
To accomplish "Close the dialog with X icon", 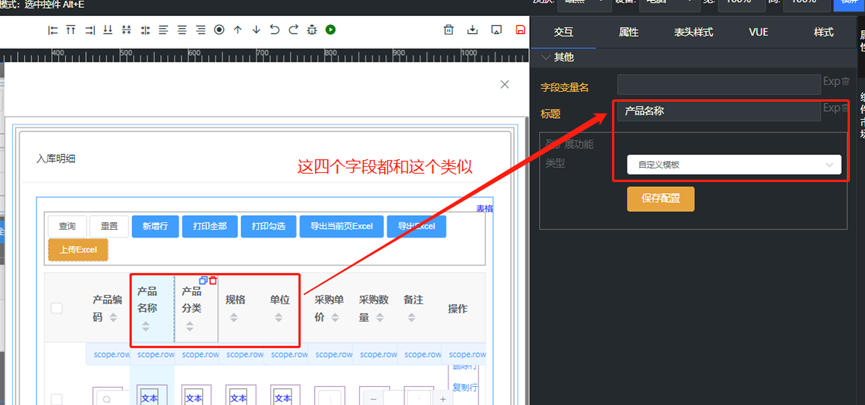I will point(504,84).
